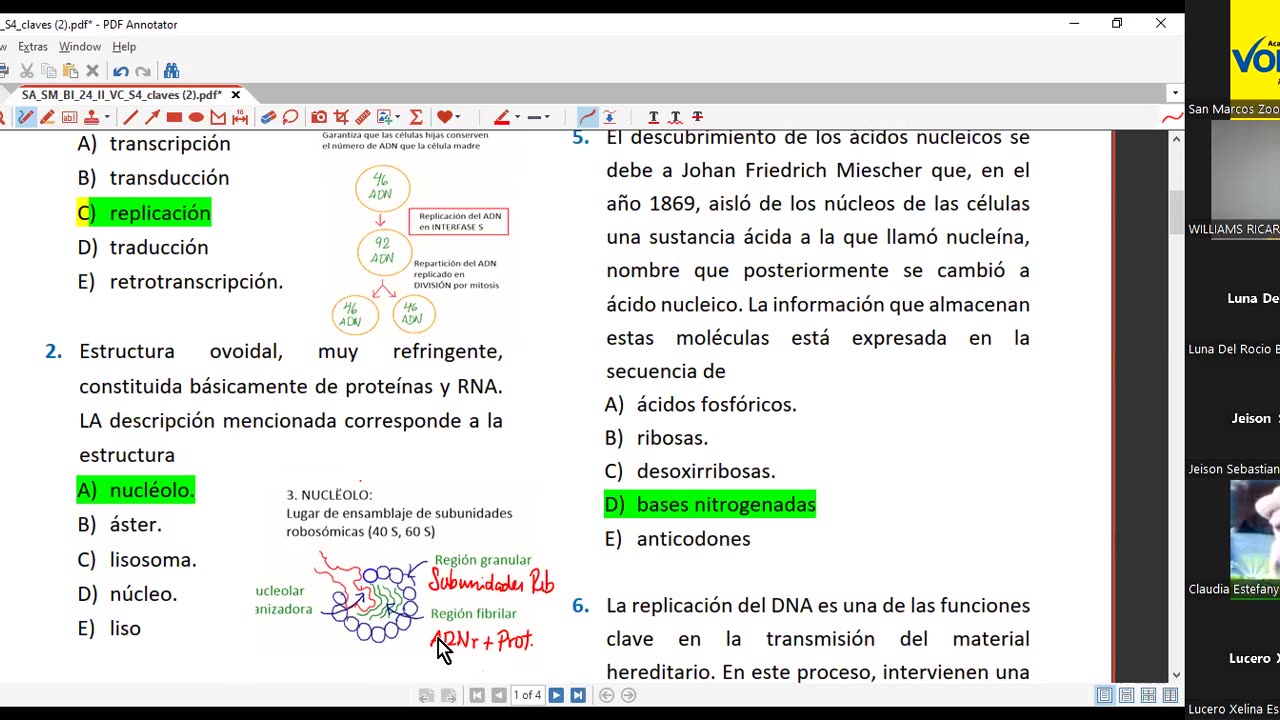Image resolution: width=1280 pixels, height=720 pixels.
Task: Click the strikethrough text markup icon
Action: click(697, 117)
